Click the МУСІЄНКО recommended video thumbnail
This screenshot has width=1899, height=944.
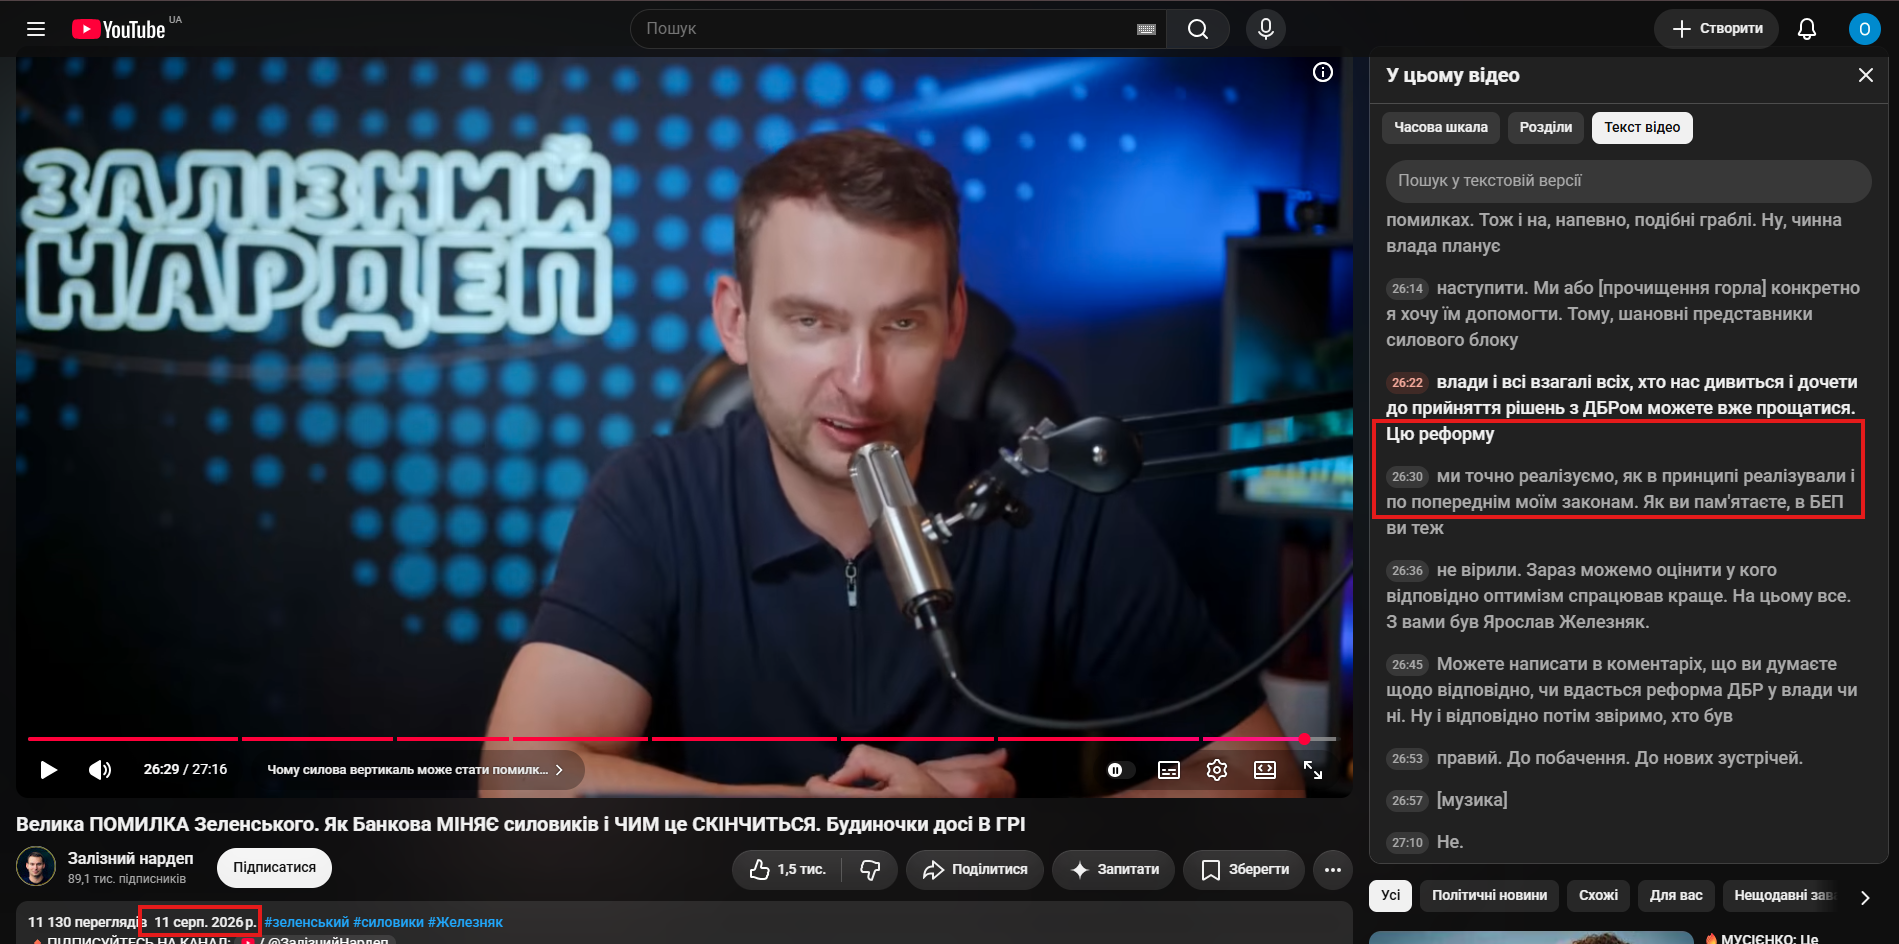click(x=1531, y=937)
